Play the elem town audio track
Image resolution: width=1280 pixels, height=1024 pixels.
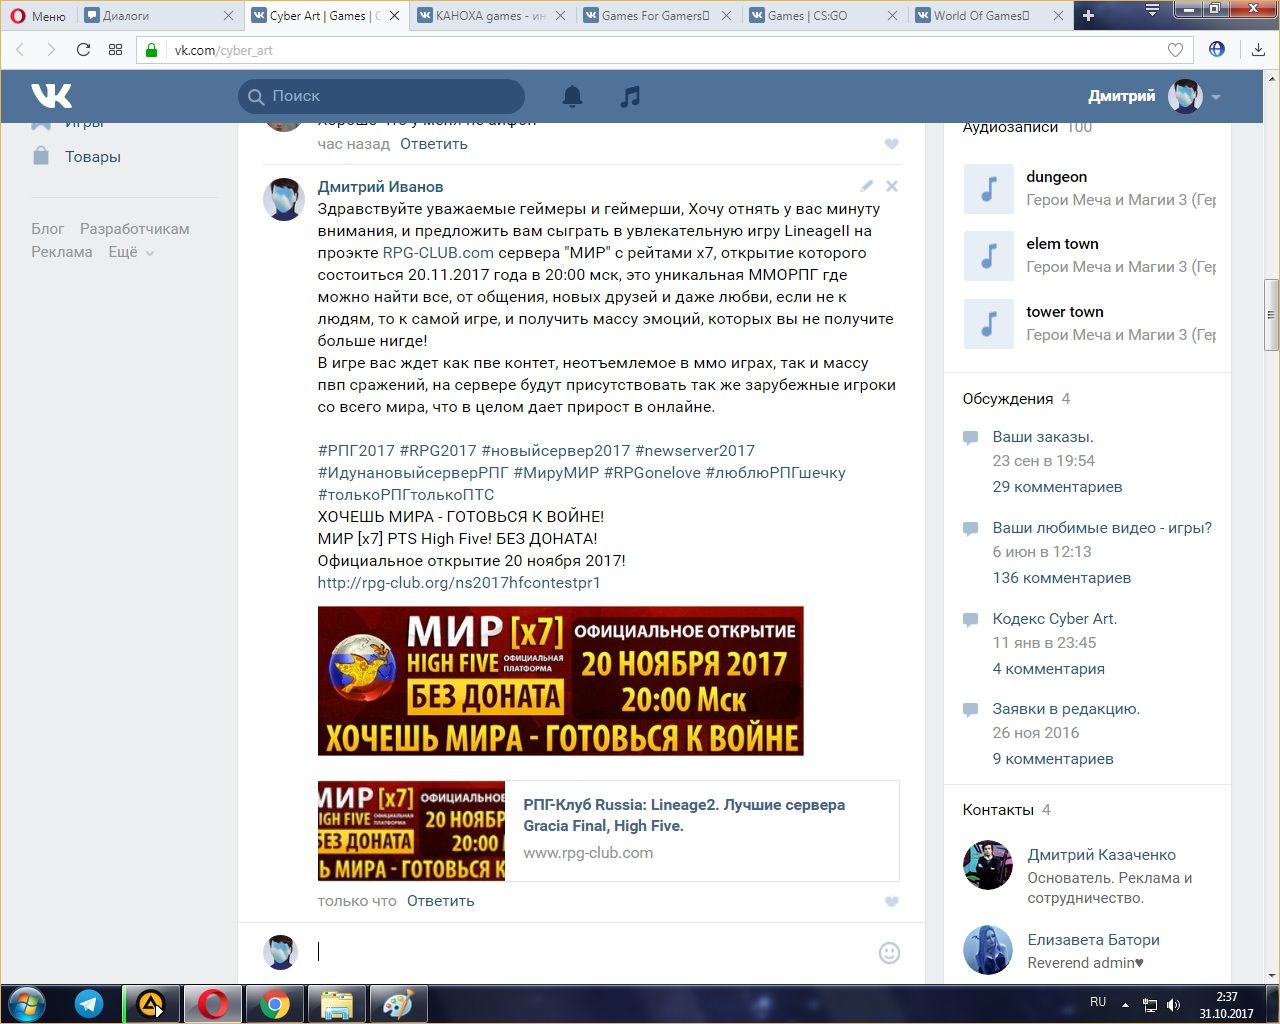tap(988, 255)
